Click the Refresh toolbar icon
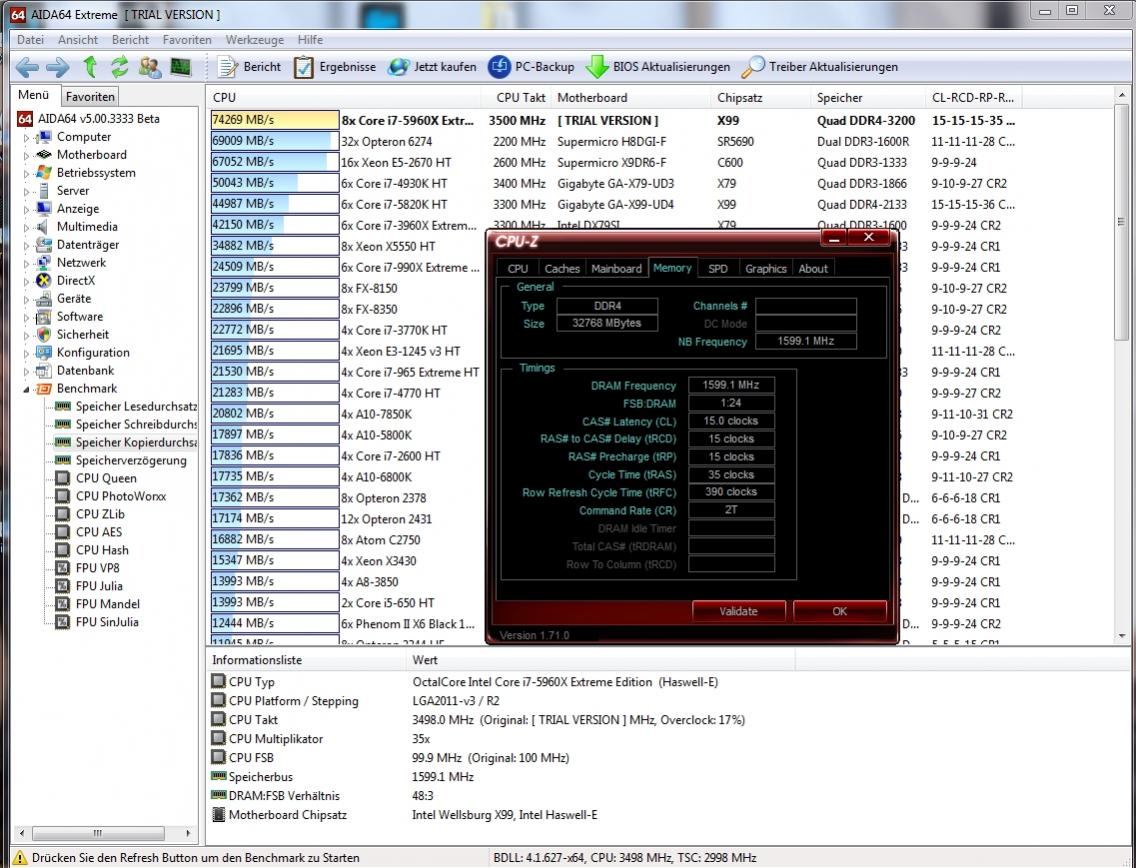Image resolution: width=1136 pixels, height=868 pixels. [120, 67]
